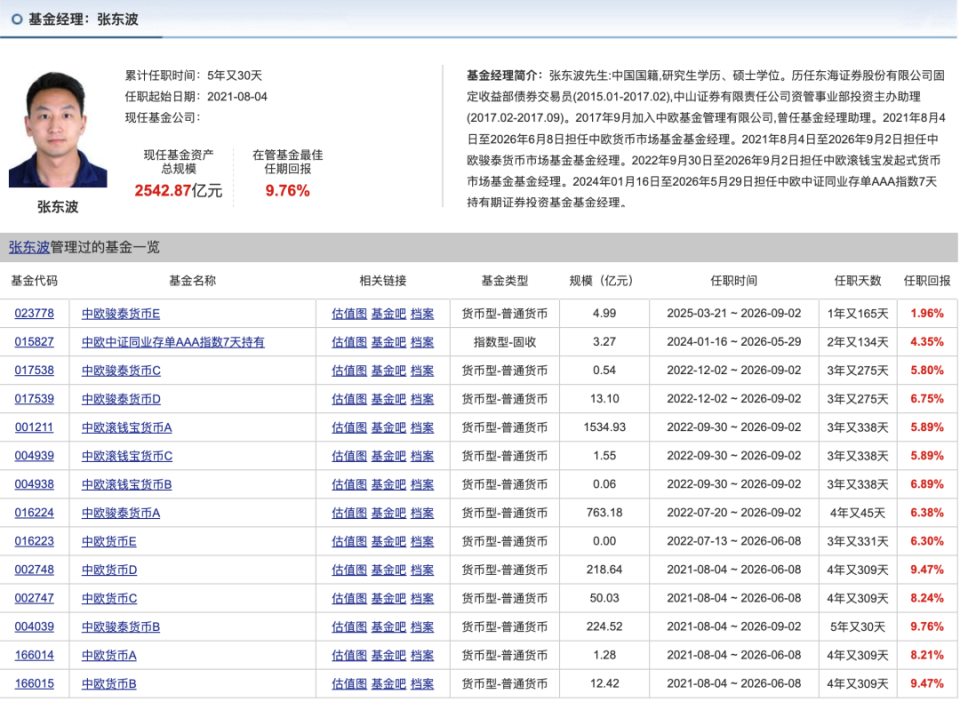Open fund code link 015827

pos(34,342)
